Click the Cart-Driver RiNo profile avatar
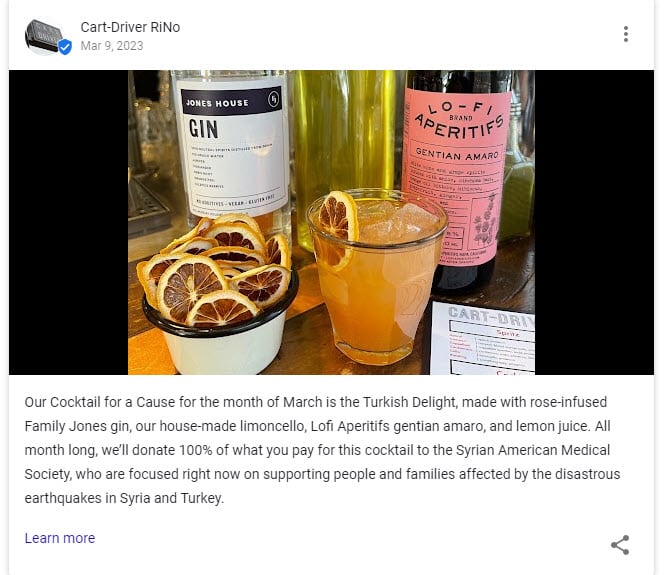The height and width of the screenshot is (575, 665). pyautogui.click(x=46, y=36)
